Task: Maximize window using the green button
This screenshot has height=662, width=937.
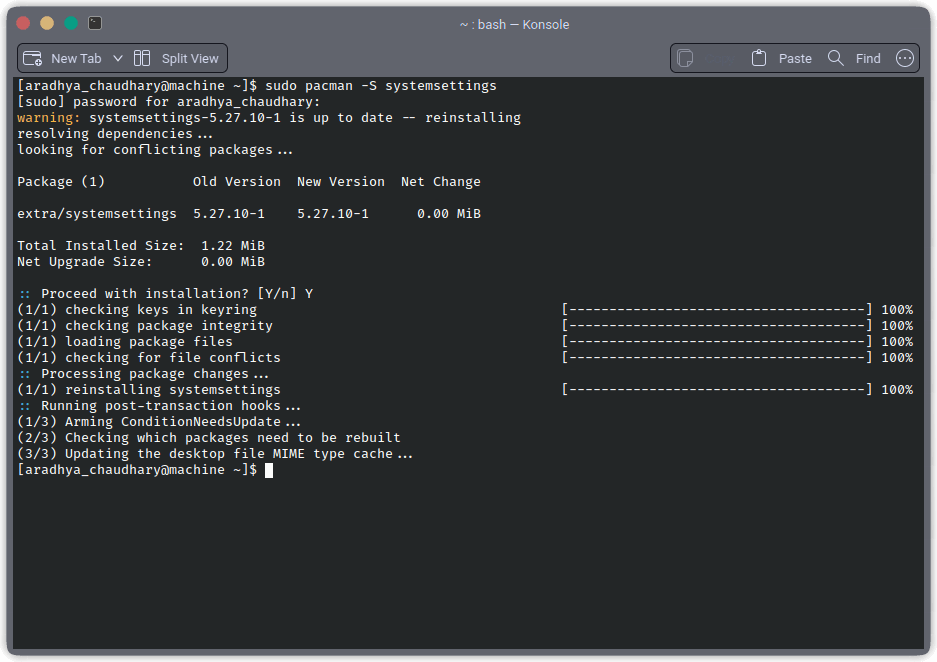Action: [71, 23]
